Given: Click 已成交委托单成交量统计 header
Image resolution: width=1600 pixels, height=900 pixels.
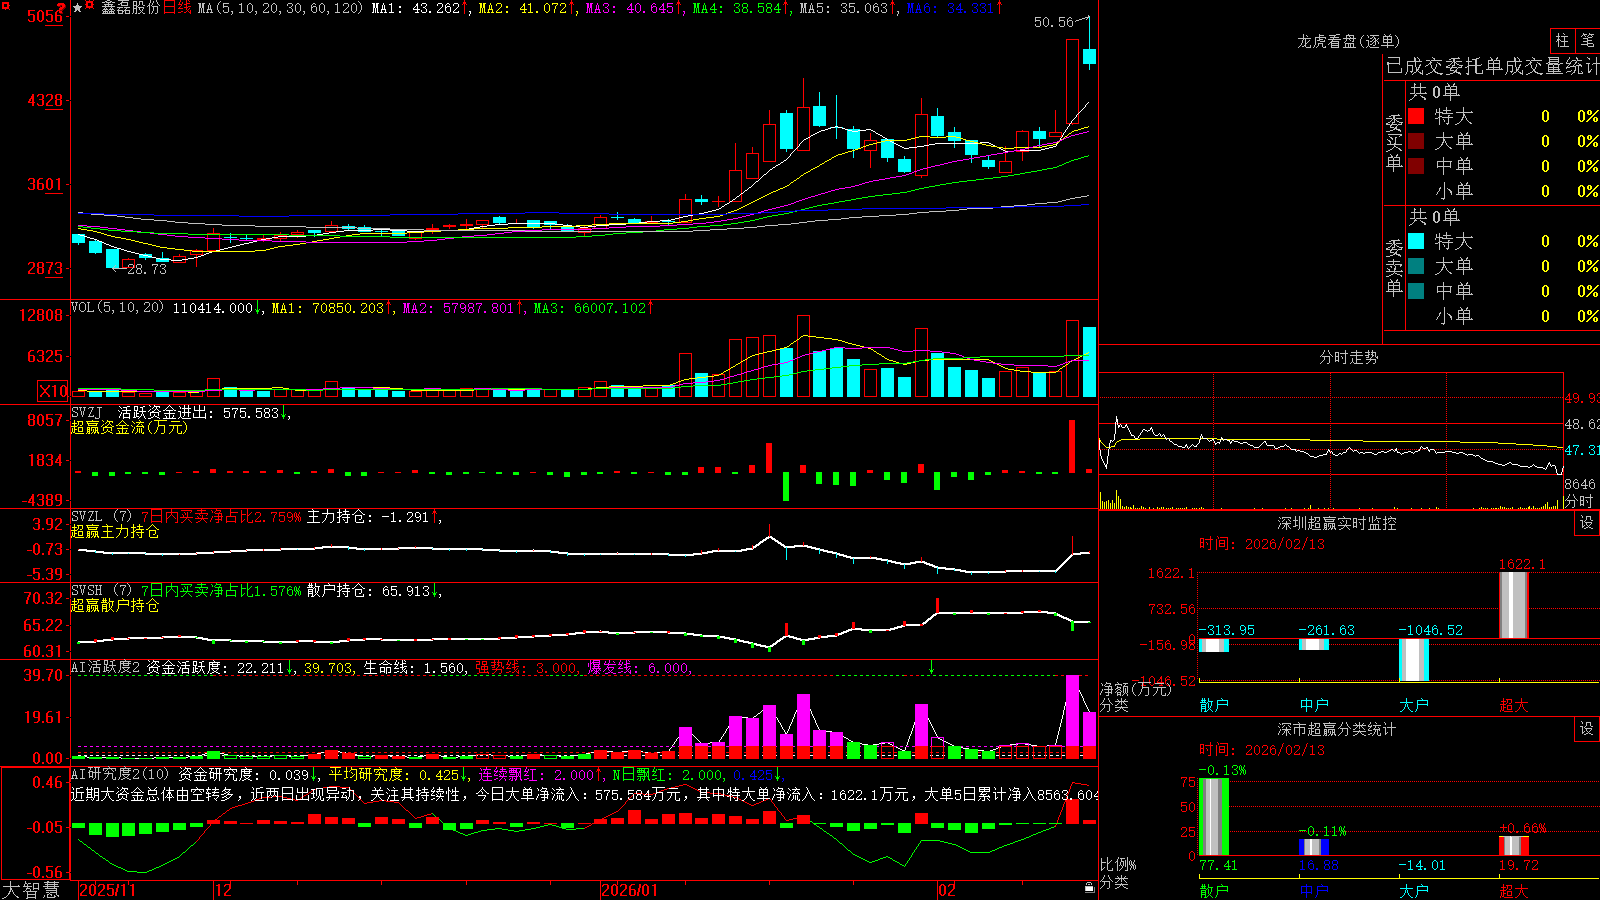Looking at the screenshot, I should (1492, 66).
